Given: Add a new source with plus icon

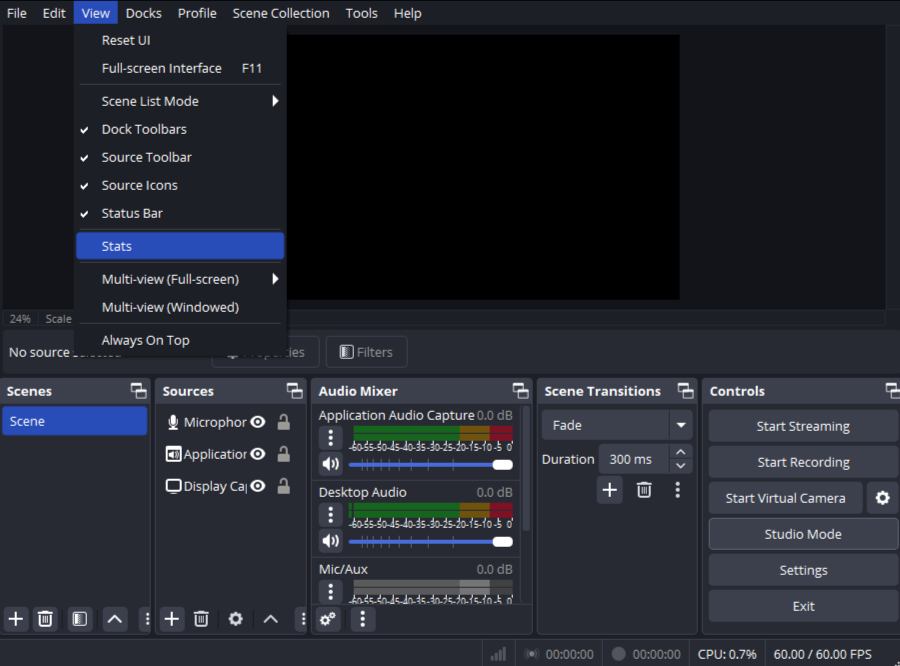Looking at the screenshot, I should 172,619.
